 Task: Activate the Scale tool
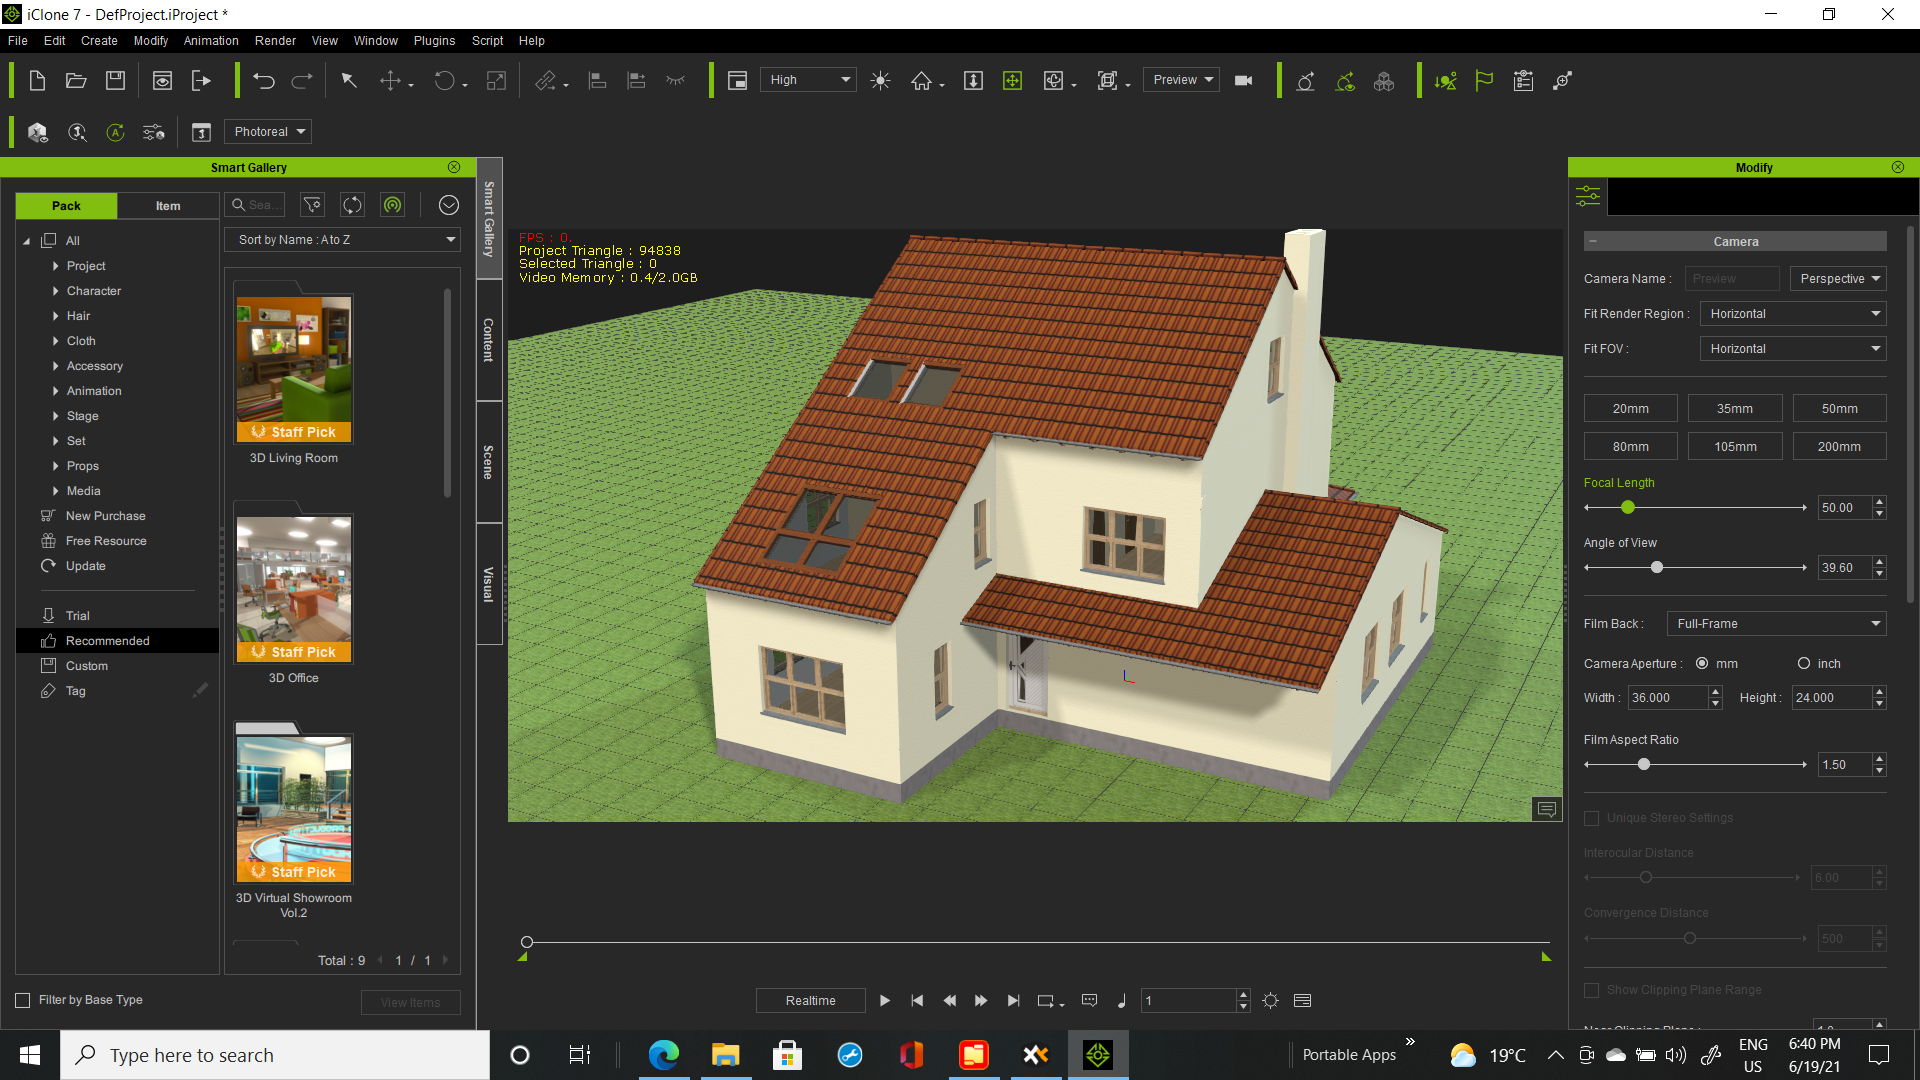(496, 81)
